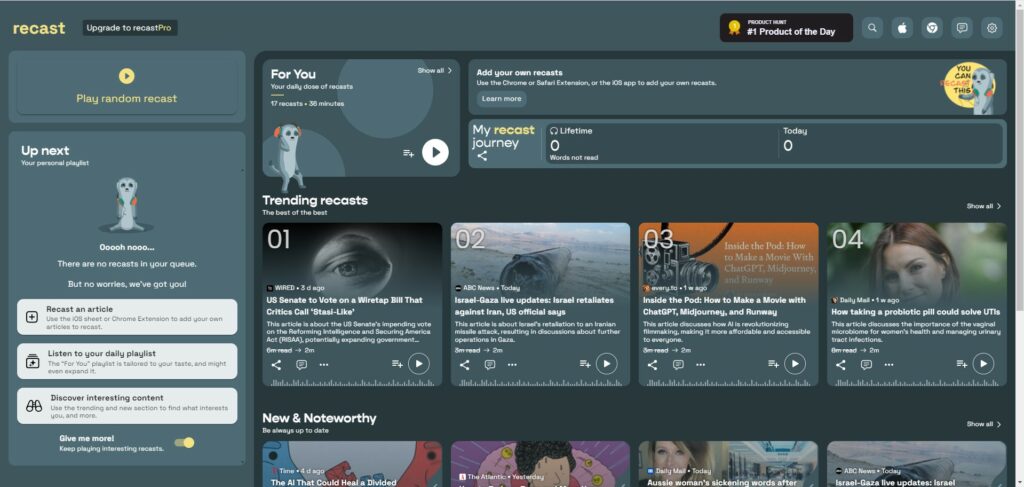This screenshot has height=487, width=1024.
Task: Seek in the probiotic pill recast waveform
Action: click(x=916, y=383)
